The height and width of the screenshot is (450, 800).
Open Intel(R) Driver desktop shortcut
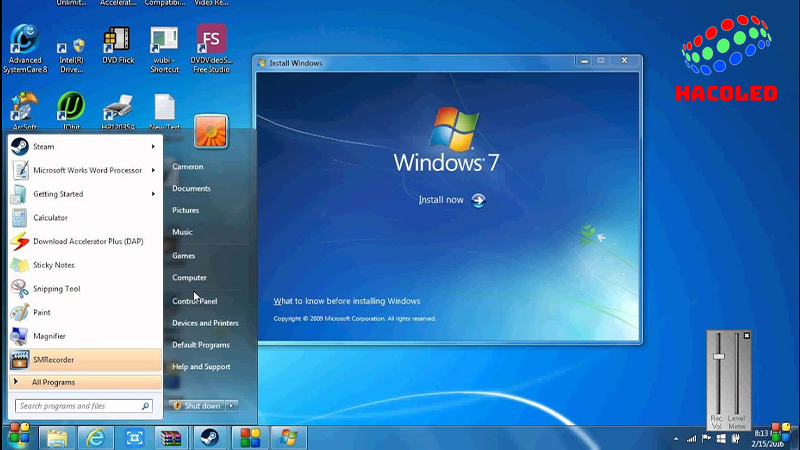click(71, 55)
